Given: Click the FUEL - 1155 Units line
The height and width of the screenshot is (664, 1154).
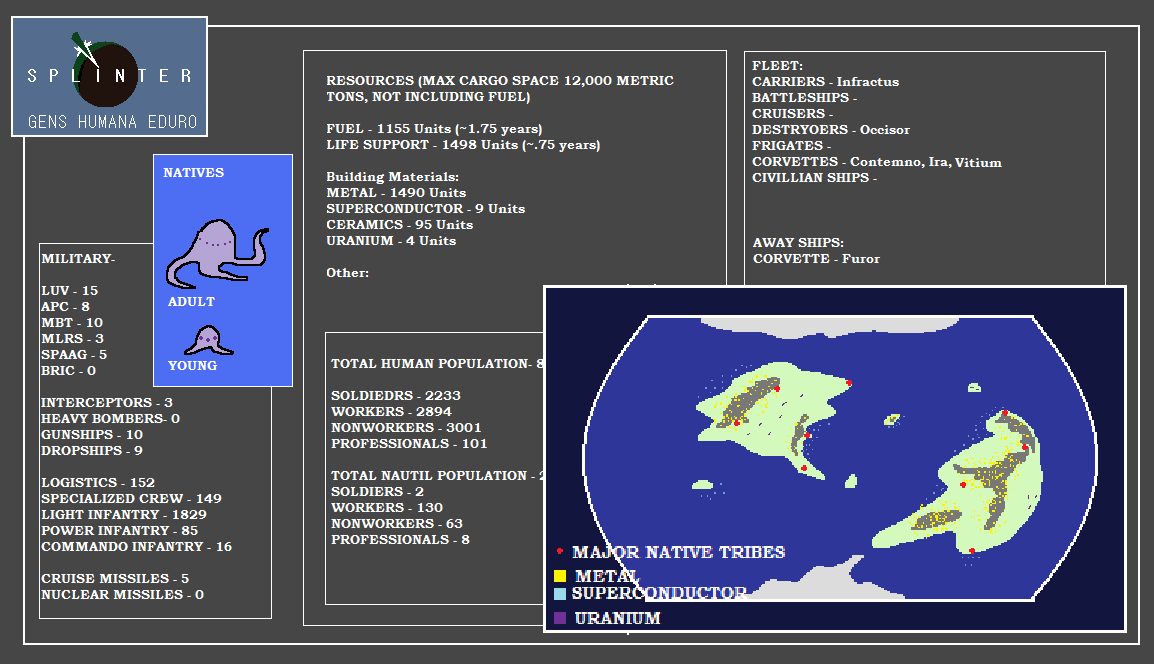Looking at the screenshot, I should (x=434, y=129).
